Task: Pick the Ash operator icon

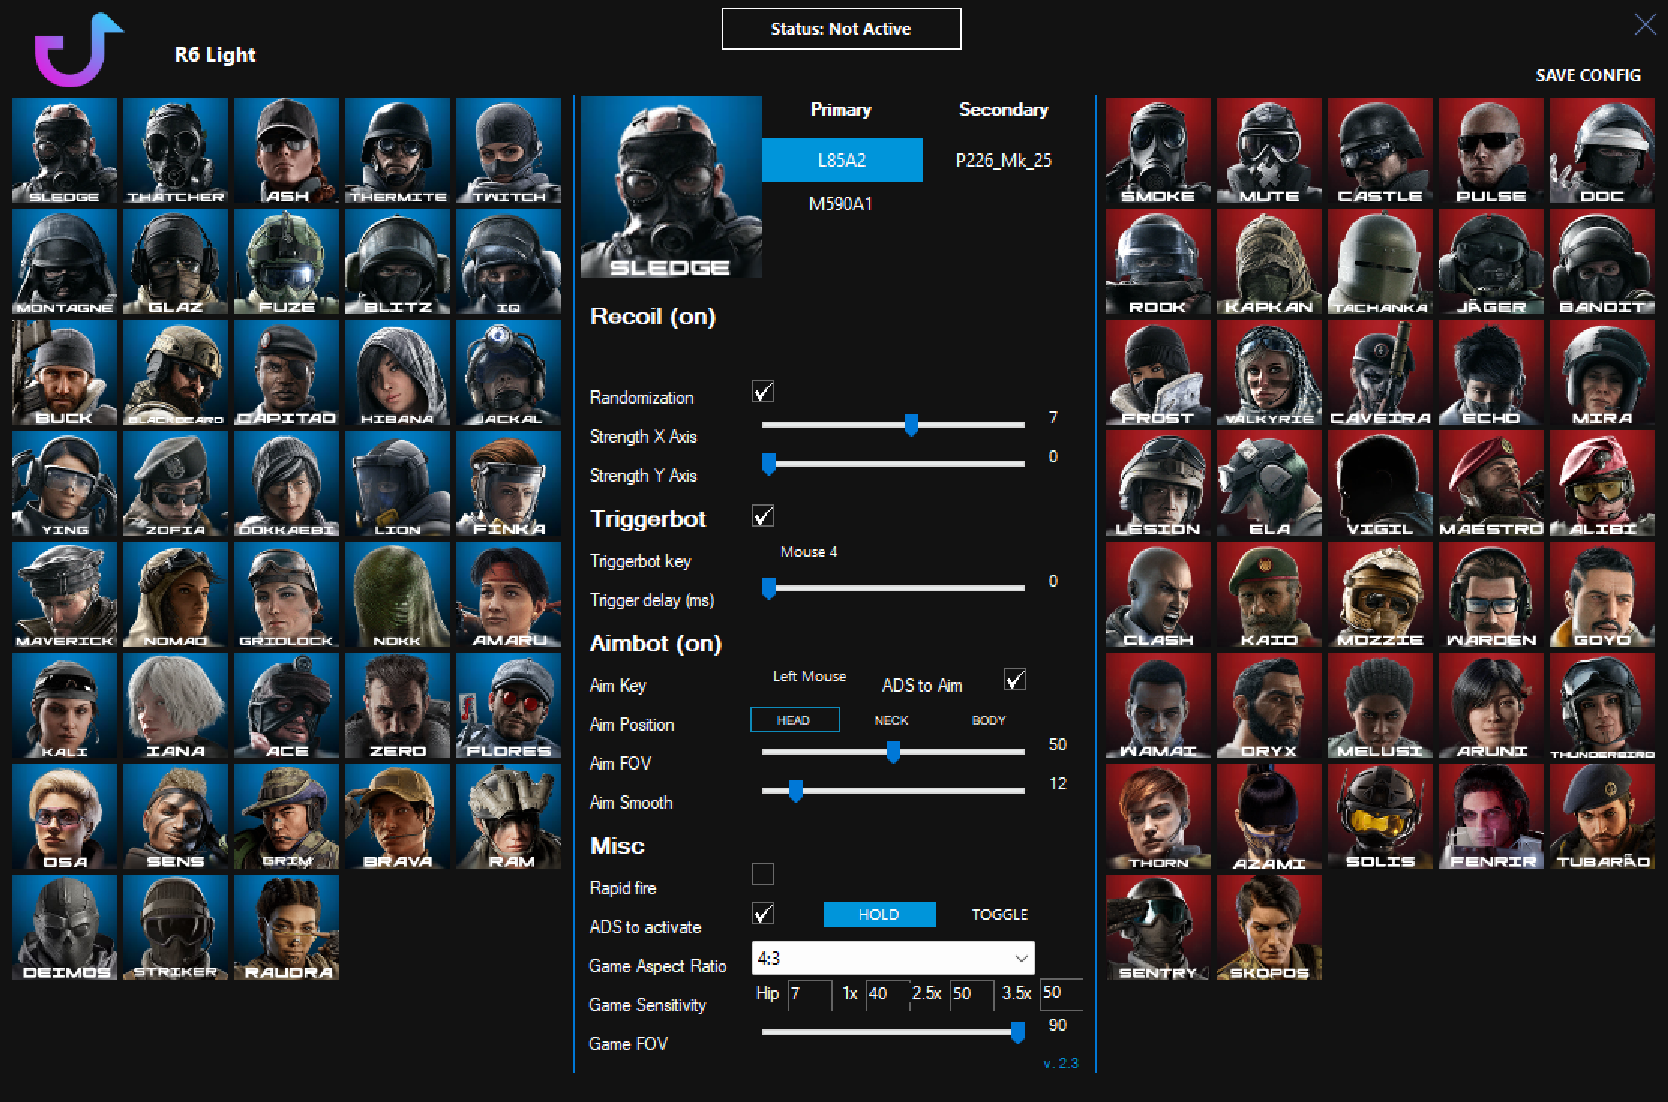Action: pos(286,151)
